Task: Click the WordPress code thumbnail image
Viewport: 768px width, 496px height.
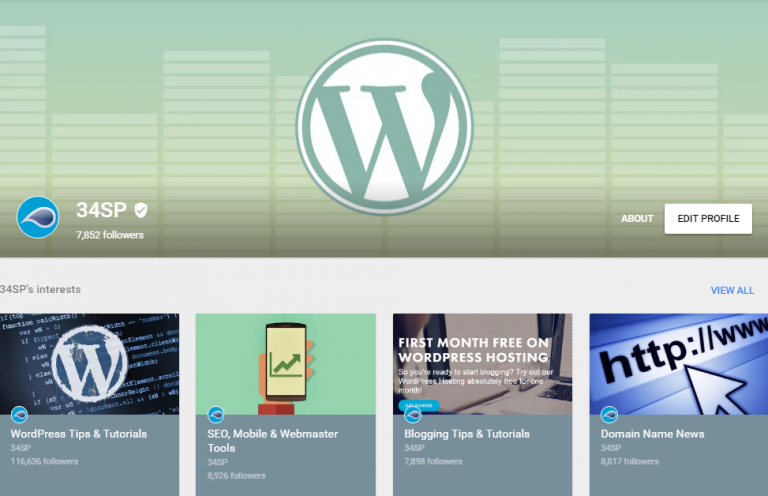Action: [x=89, y=360]
